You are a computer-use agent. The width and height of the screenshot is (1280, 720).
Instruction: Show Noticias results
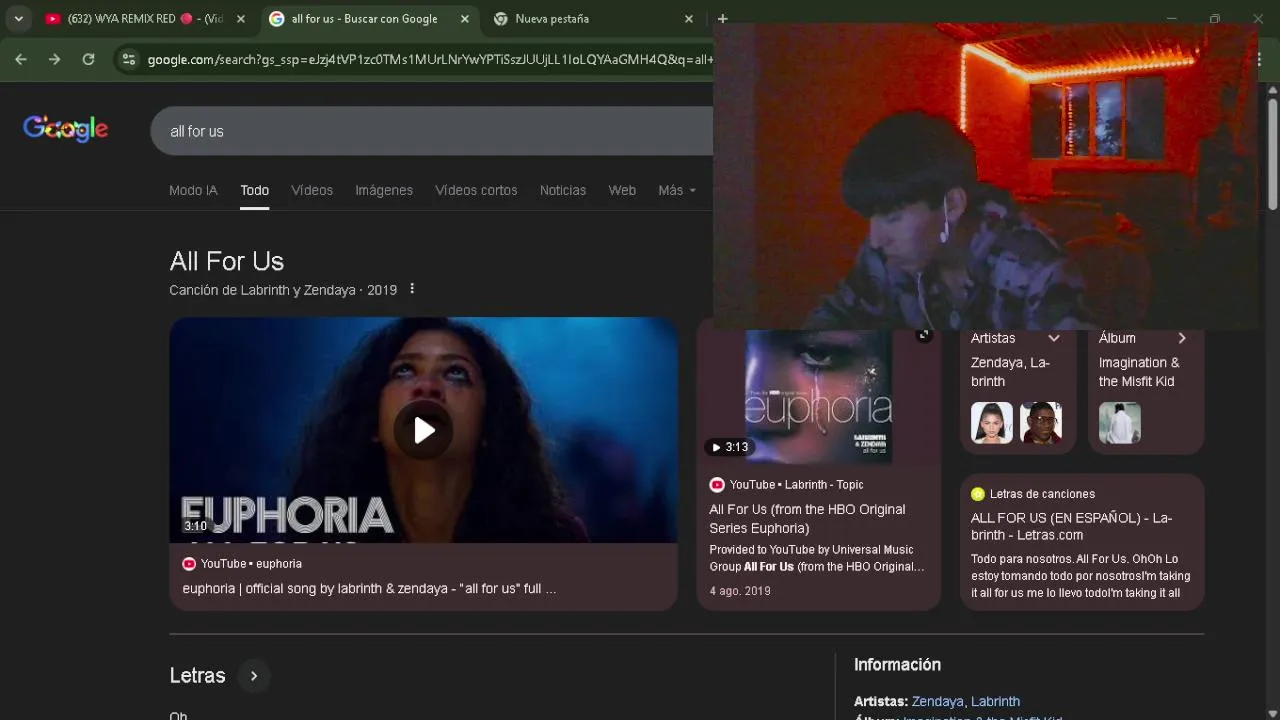tap(563, 190)
